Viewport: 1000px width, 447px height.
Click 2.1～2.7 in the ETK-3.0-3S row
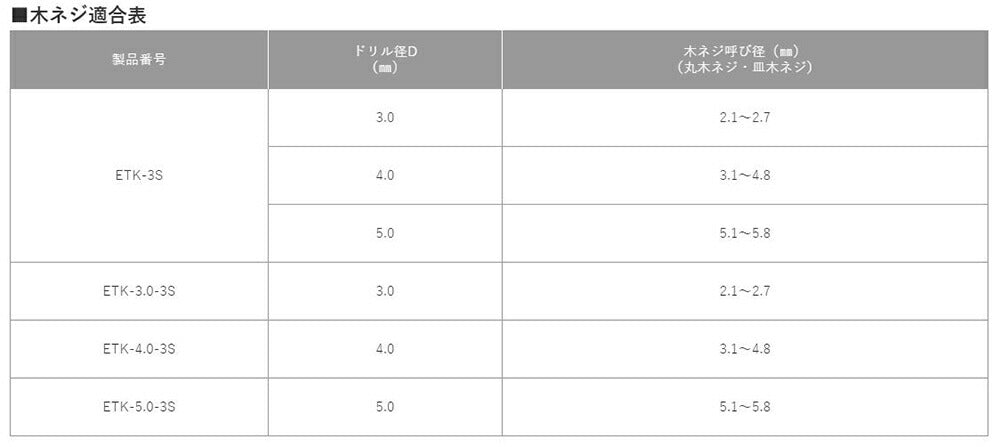click(743, 291)
